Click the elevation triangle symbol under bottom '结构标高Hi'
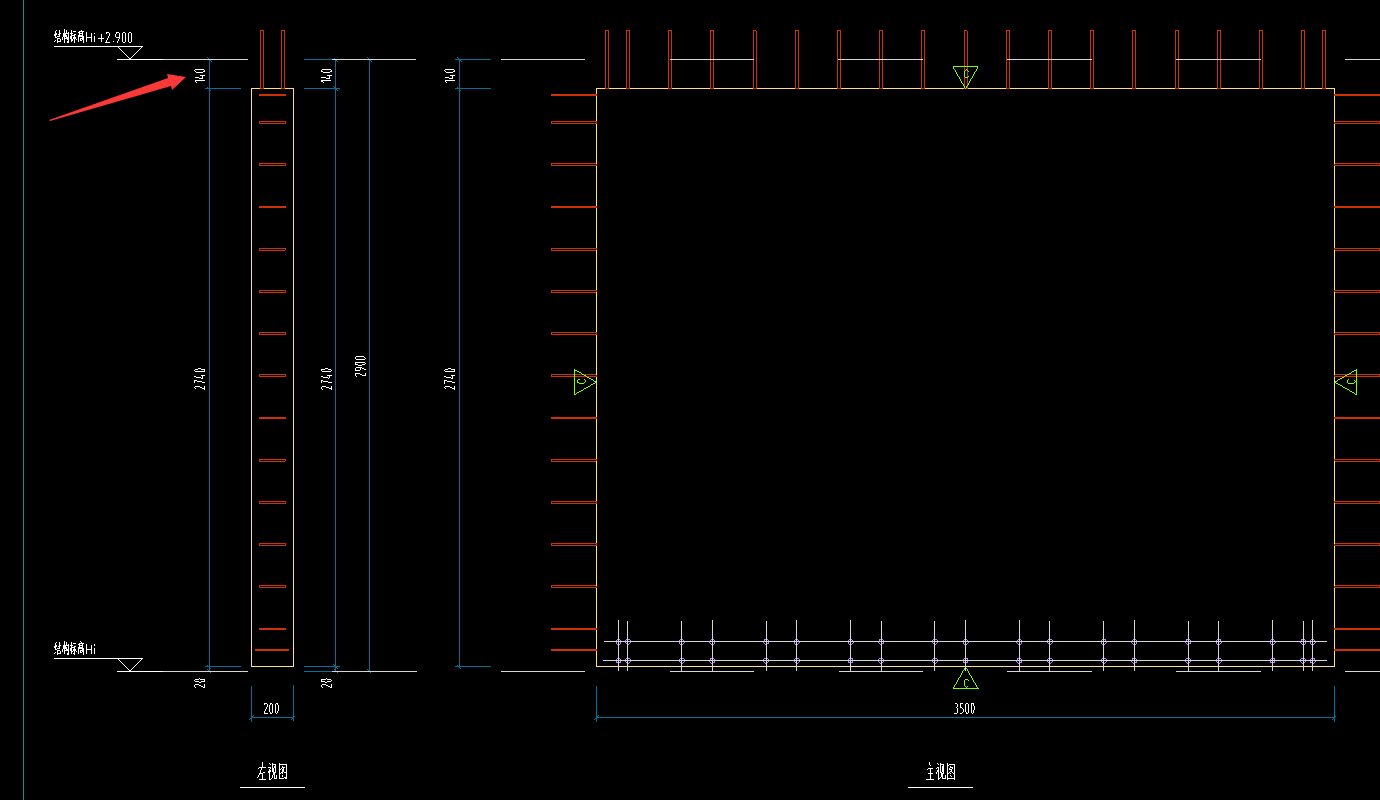Image resolution: width=1380 pixels, height=800 pixels. [x=130, y=665]
